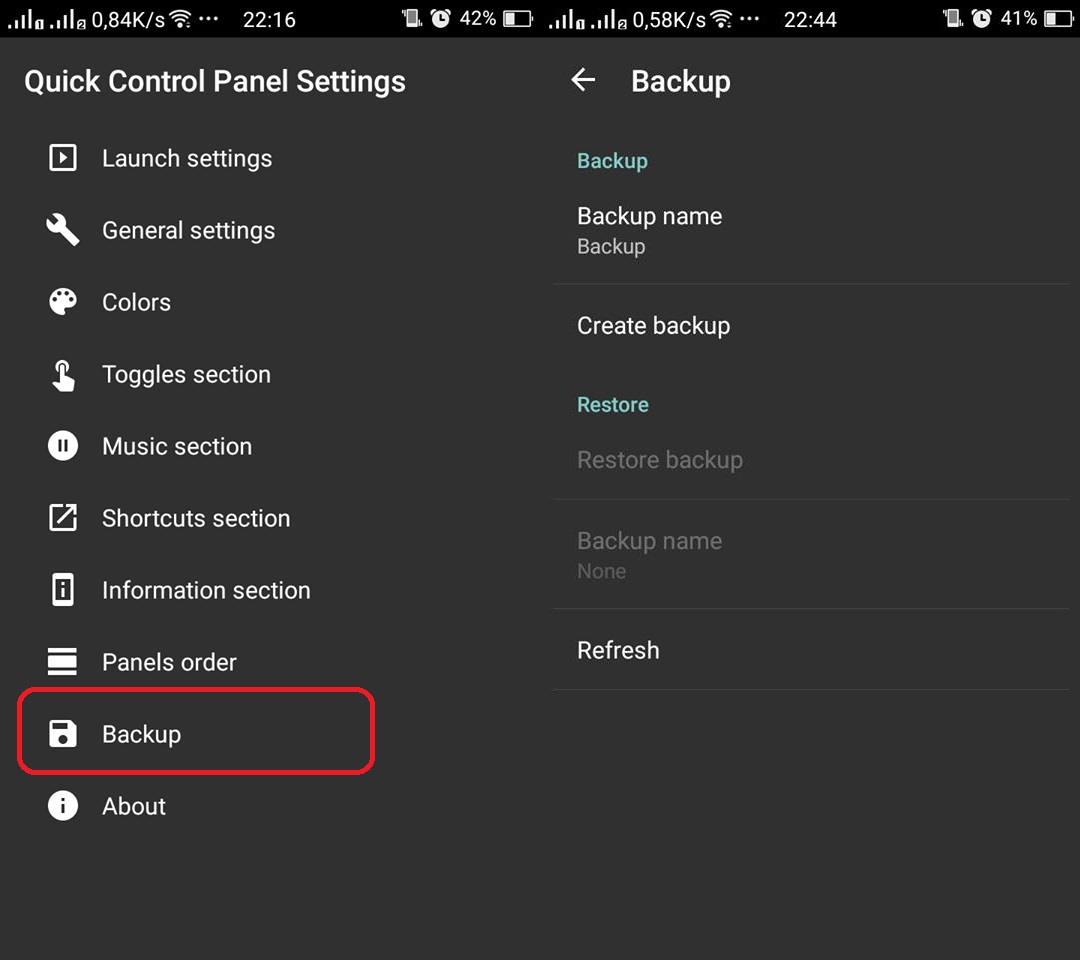Tap the General settings wrench icon
This screenshot has width=1080, height=960.
63,230
